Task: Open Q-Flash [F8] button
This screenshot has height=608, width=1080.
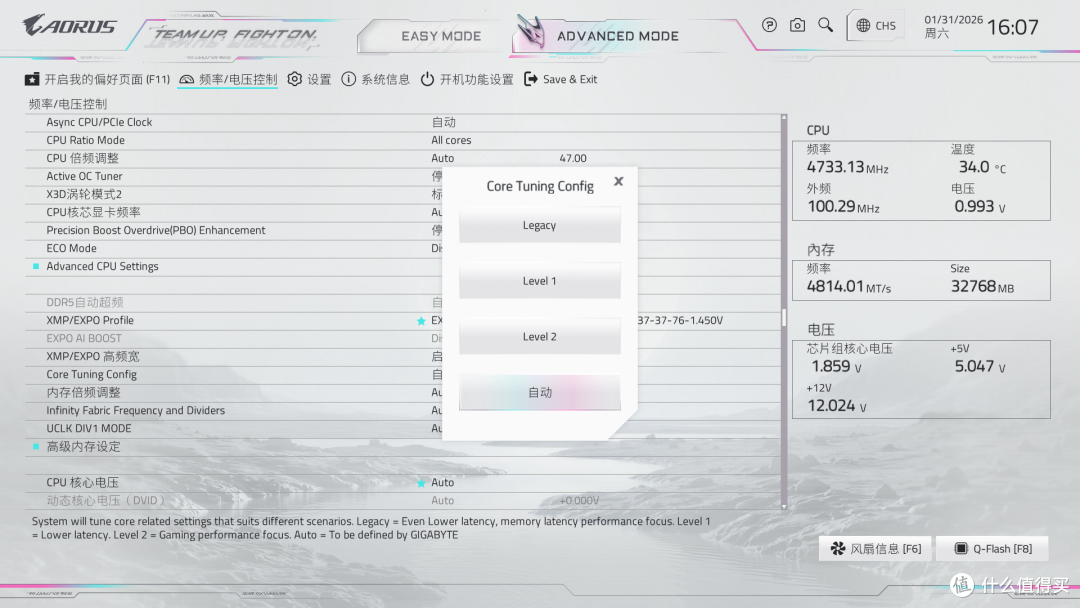Action: (993, 549)
